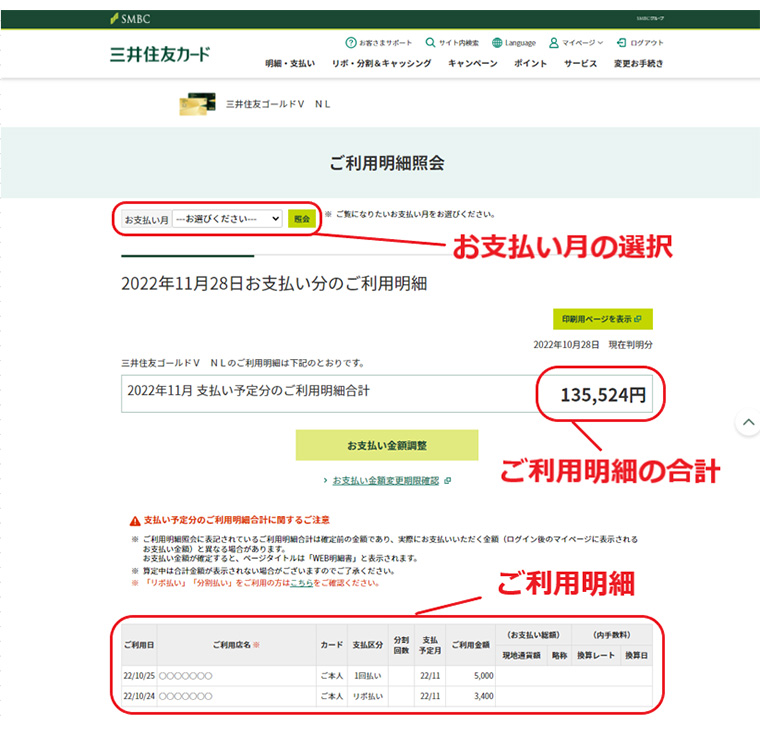Click the ご利用金額 column header
Viewport: 760px width, 735px height.
[x=471, y=645]
